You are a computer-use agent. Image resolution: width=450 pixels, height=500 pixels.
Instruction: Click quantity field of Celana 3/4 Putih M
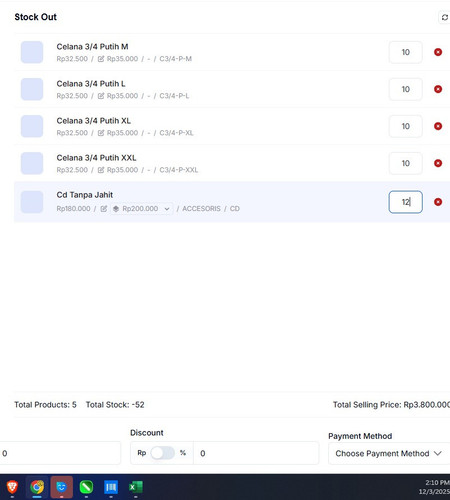coord(405,52)
